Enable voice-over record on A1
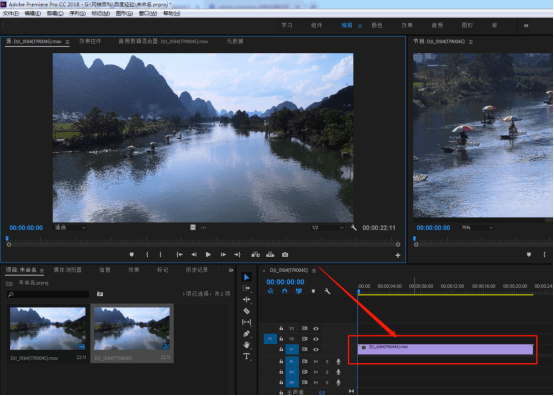The image size is (554, 396). [338, 361]
